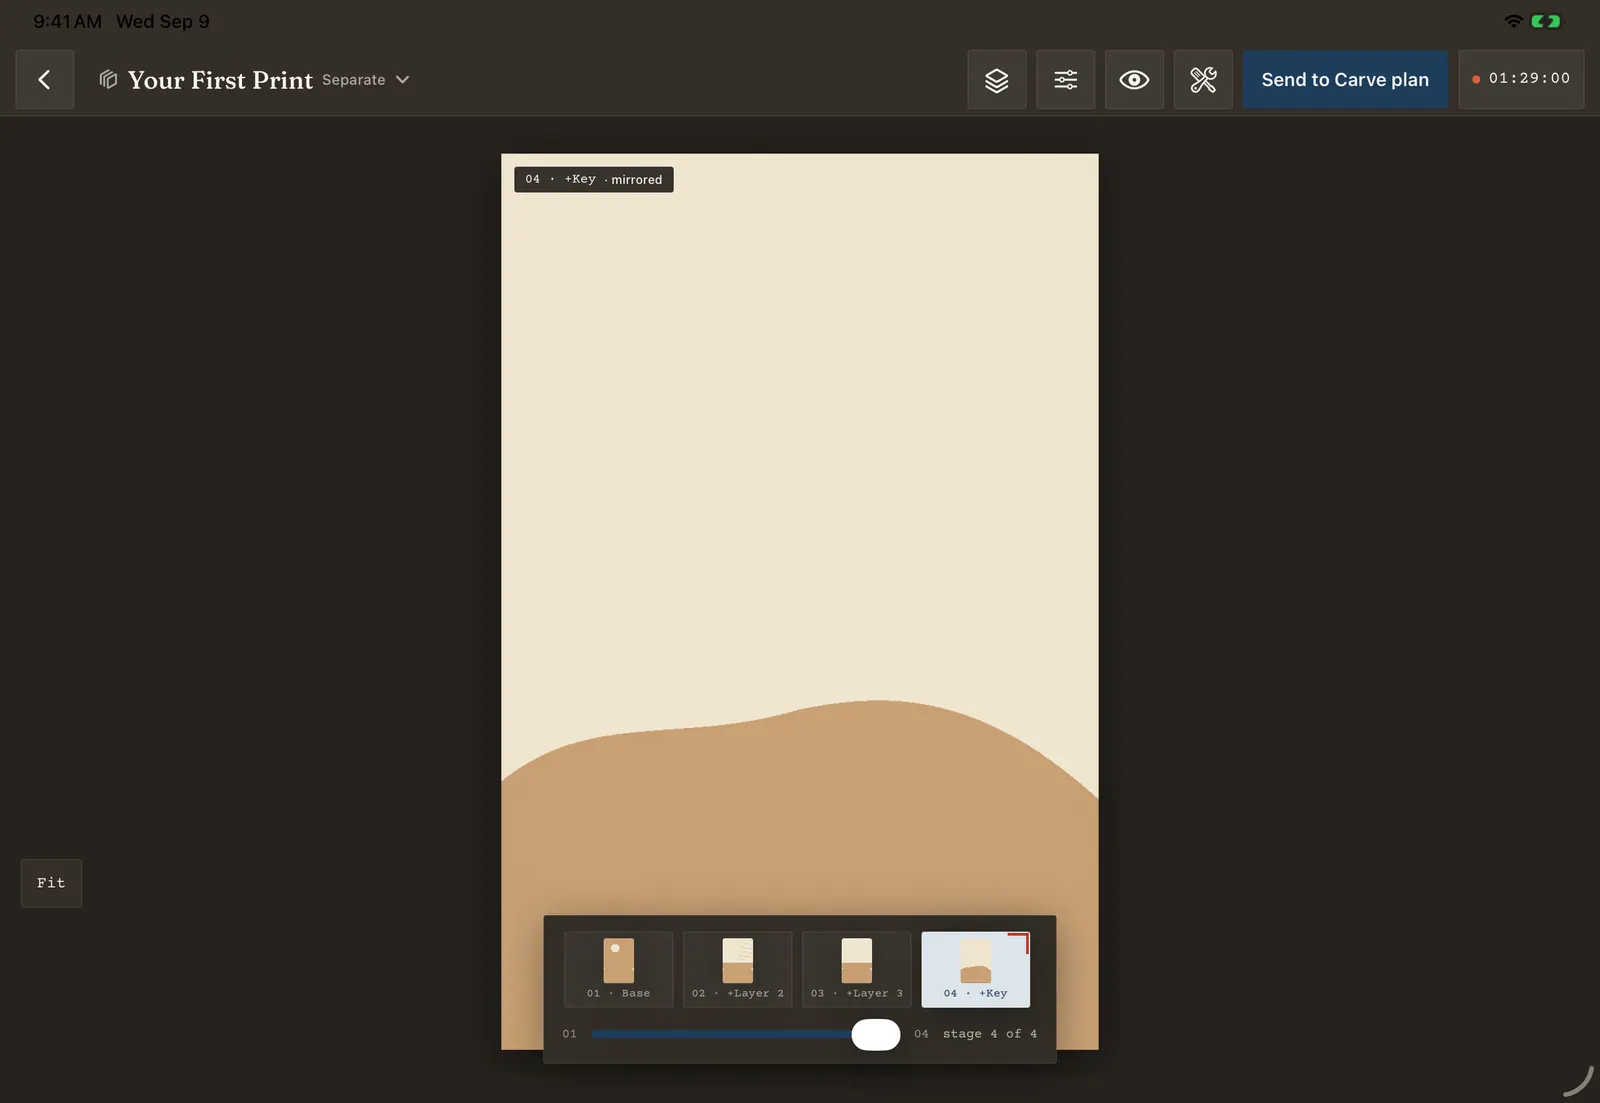Go back using the left chevron button
The height and width of the screenshot is (1103, 1600).
point(45,80)
